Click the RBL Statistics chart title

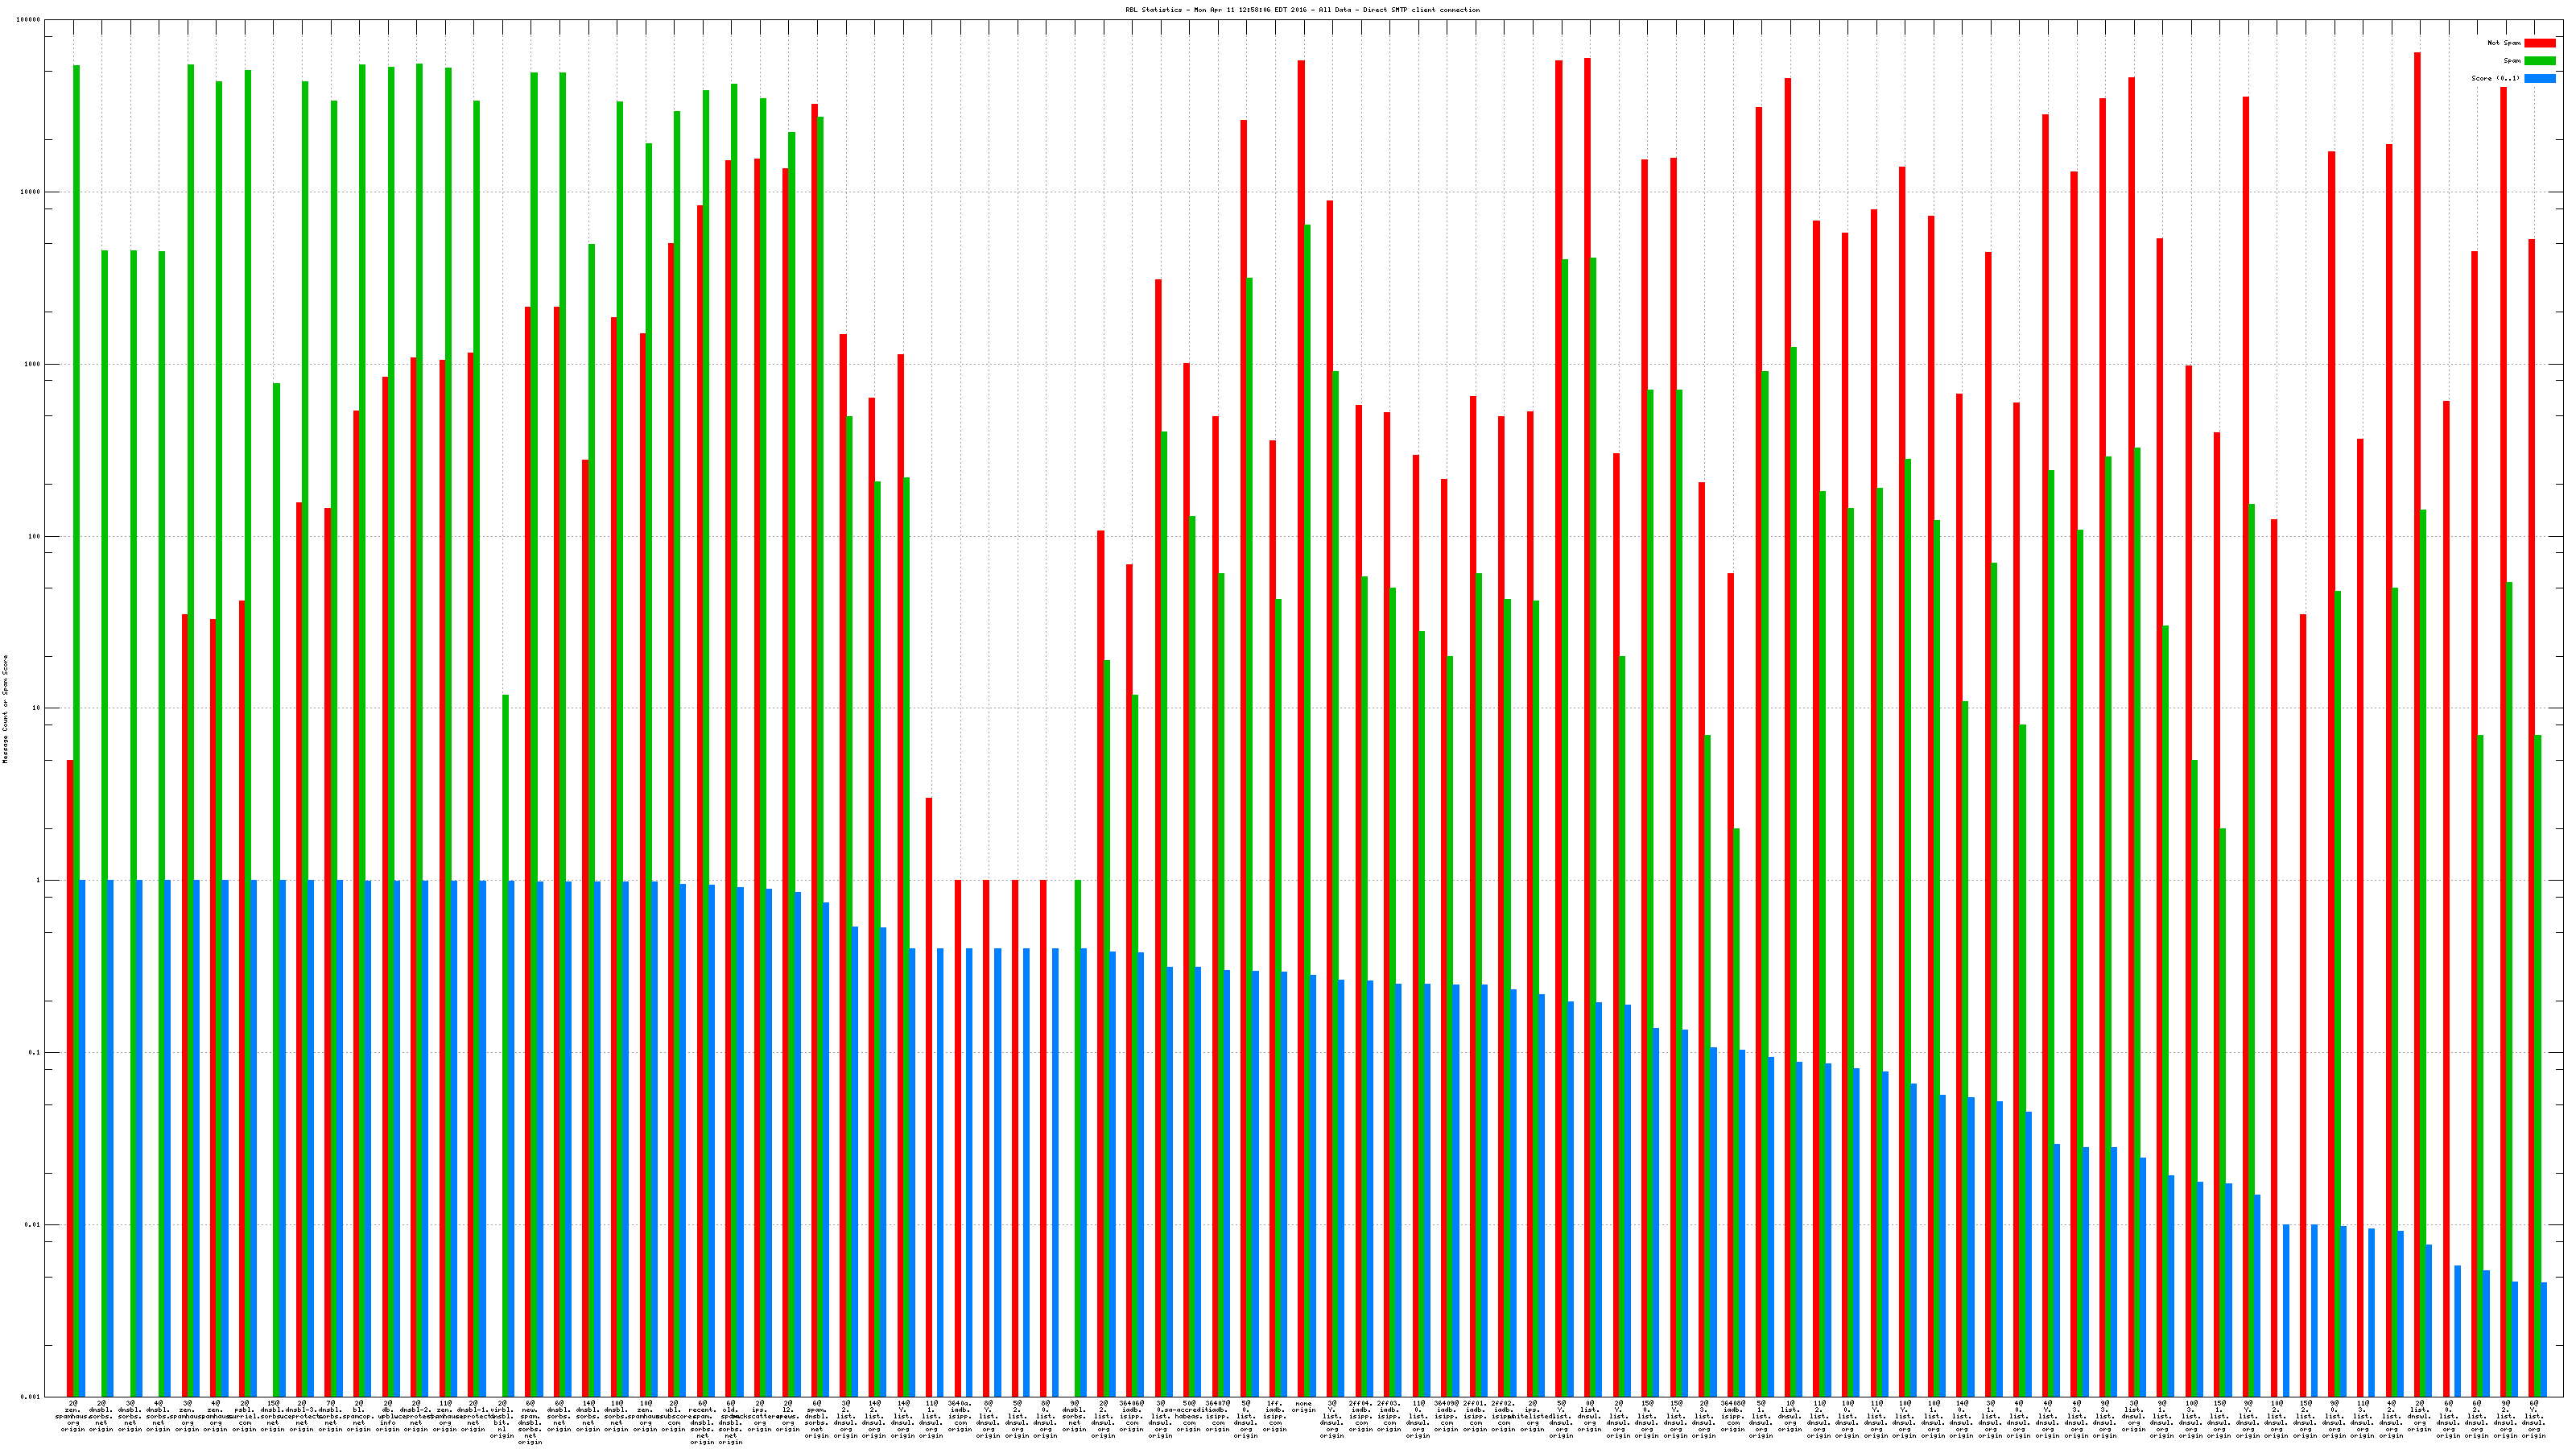[x=1302, y=10]
